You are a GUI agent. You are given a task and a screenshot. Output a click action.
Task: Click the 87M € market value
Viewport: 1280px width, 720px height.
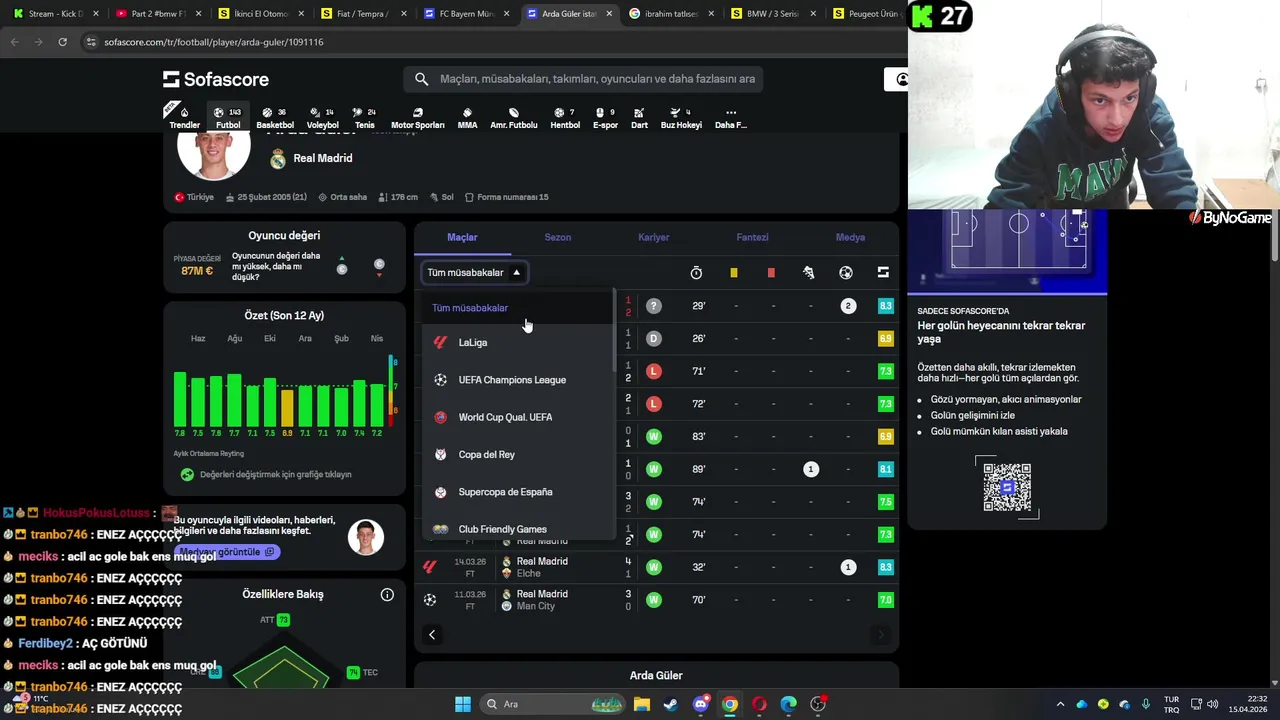197,271
